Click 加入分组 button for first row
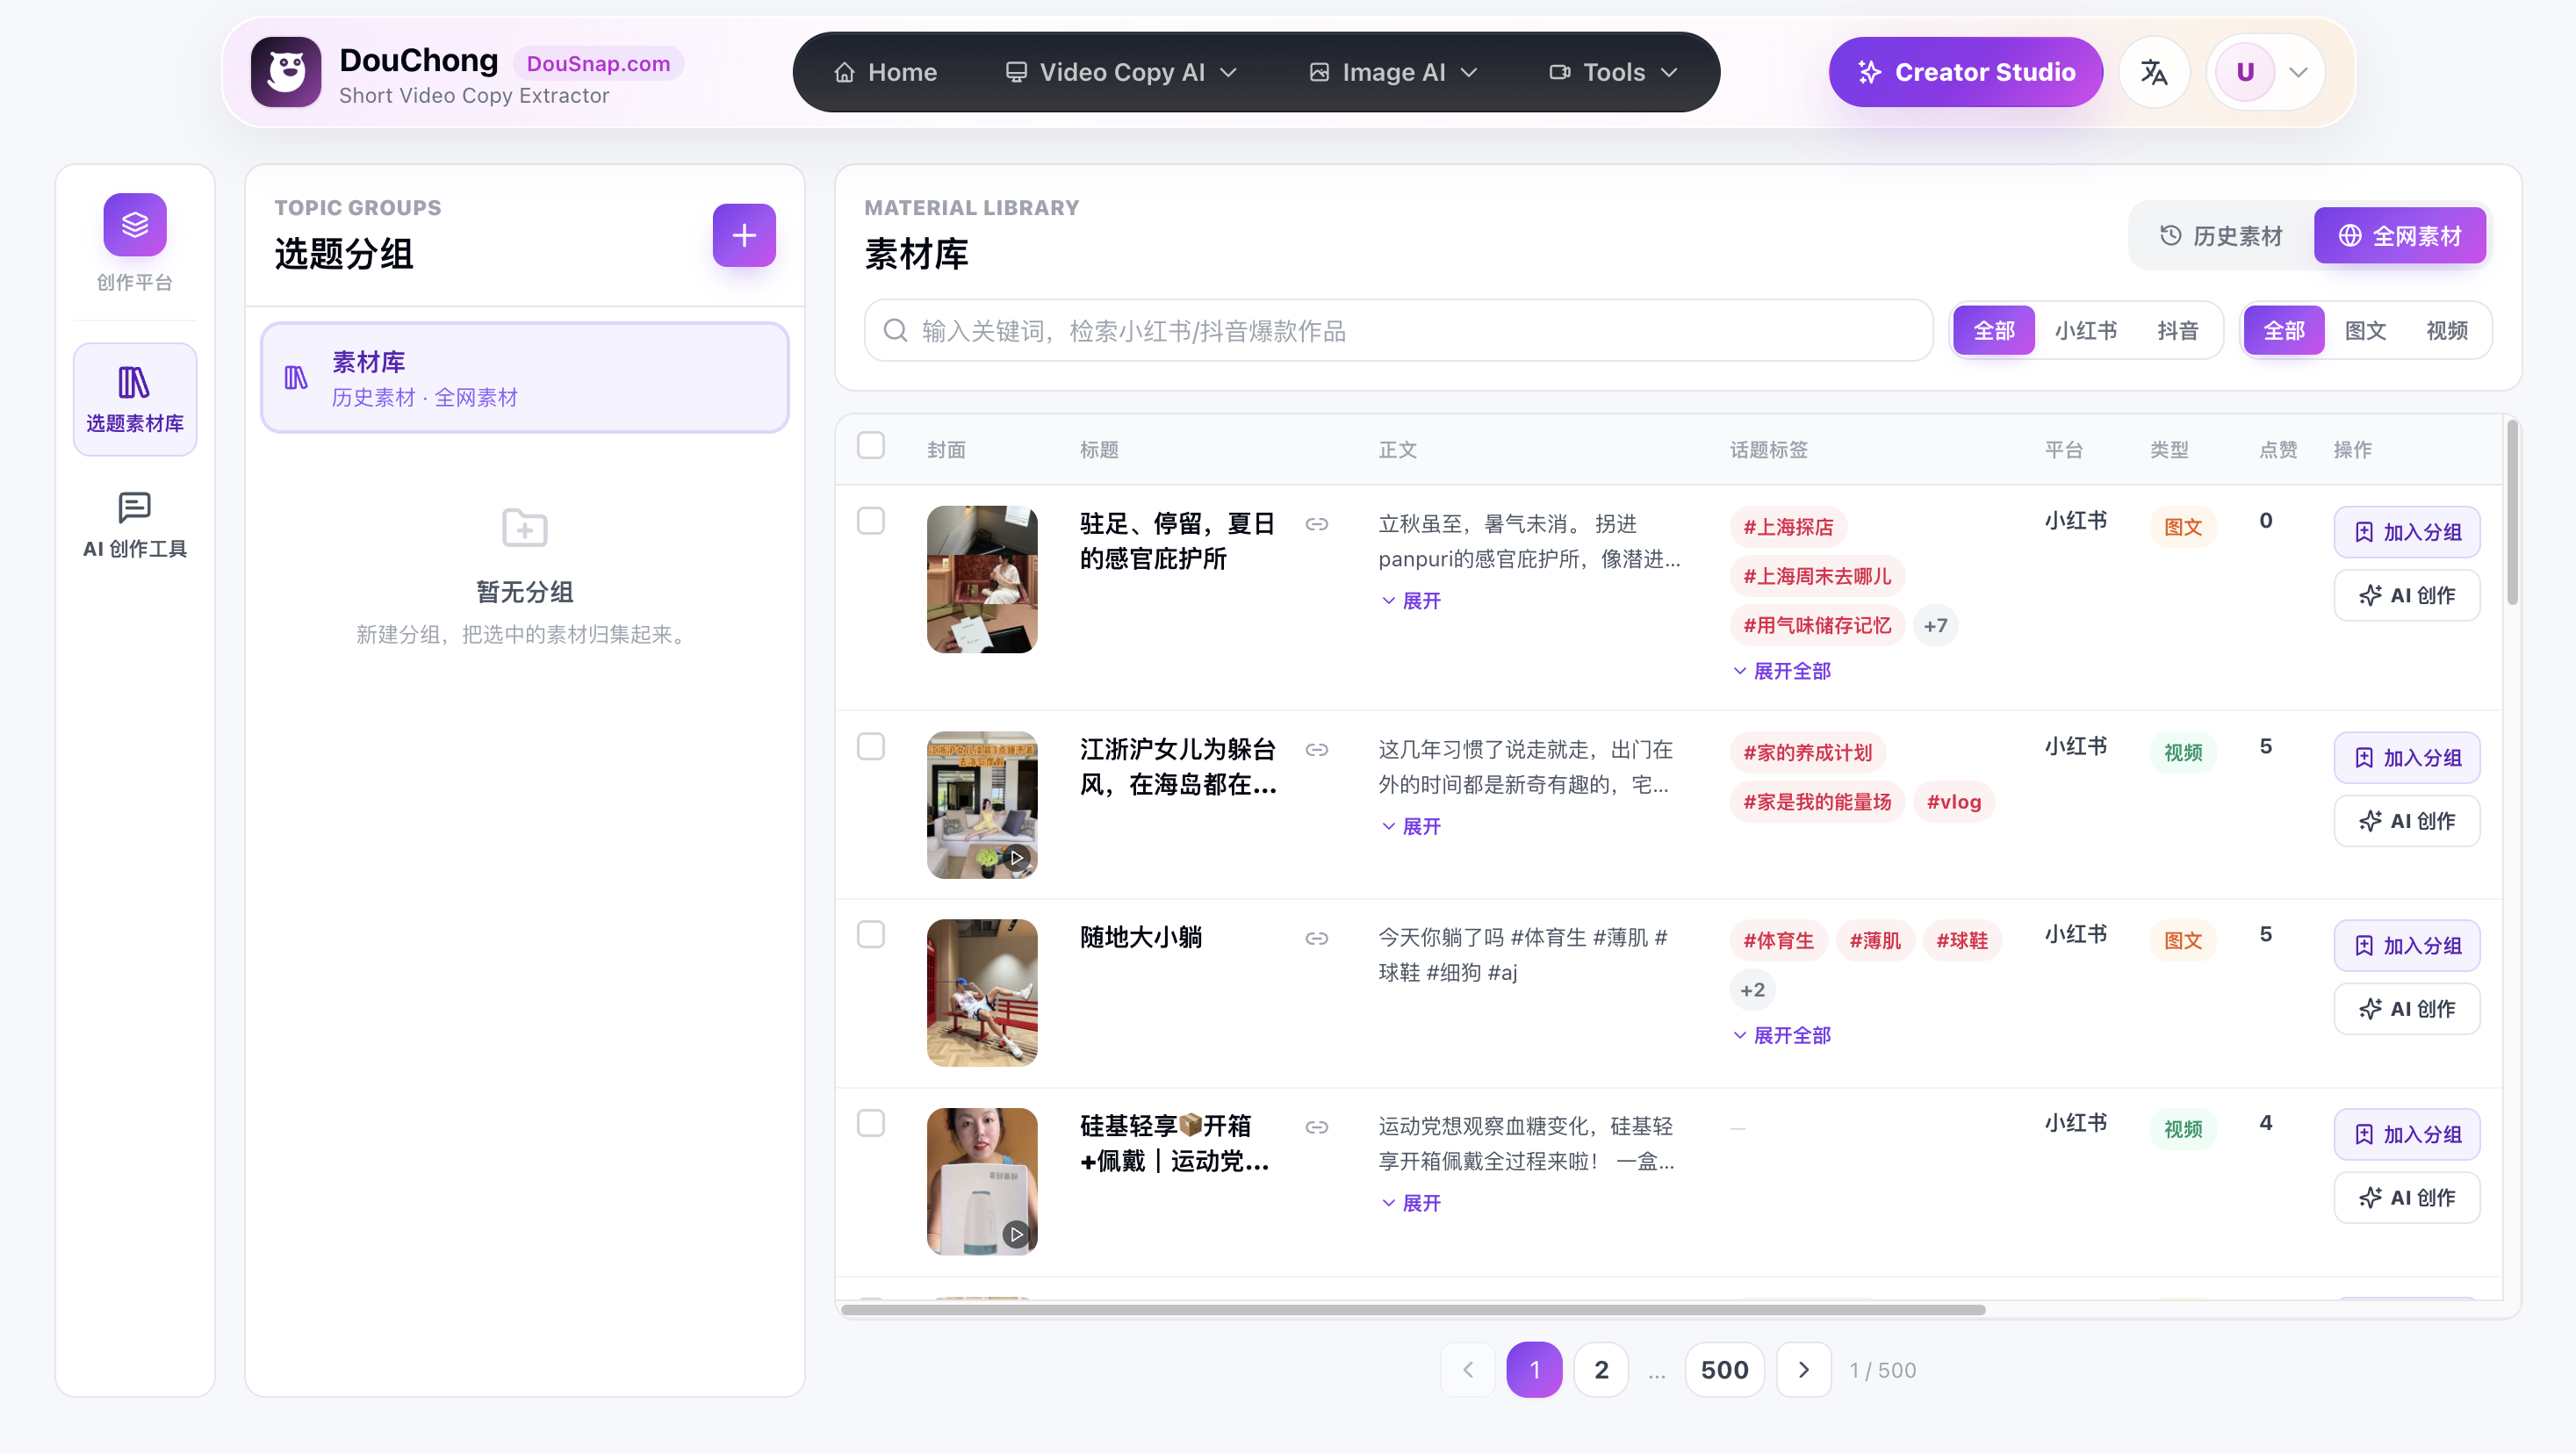The height and width of the screenshot is (1454, 2576). 2406,532
